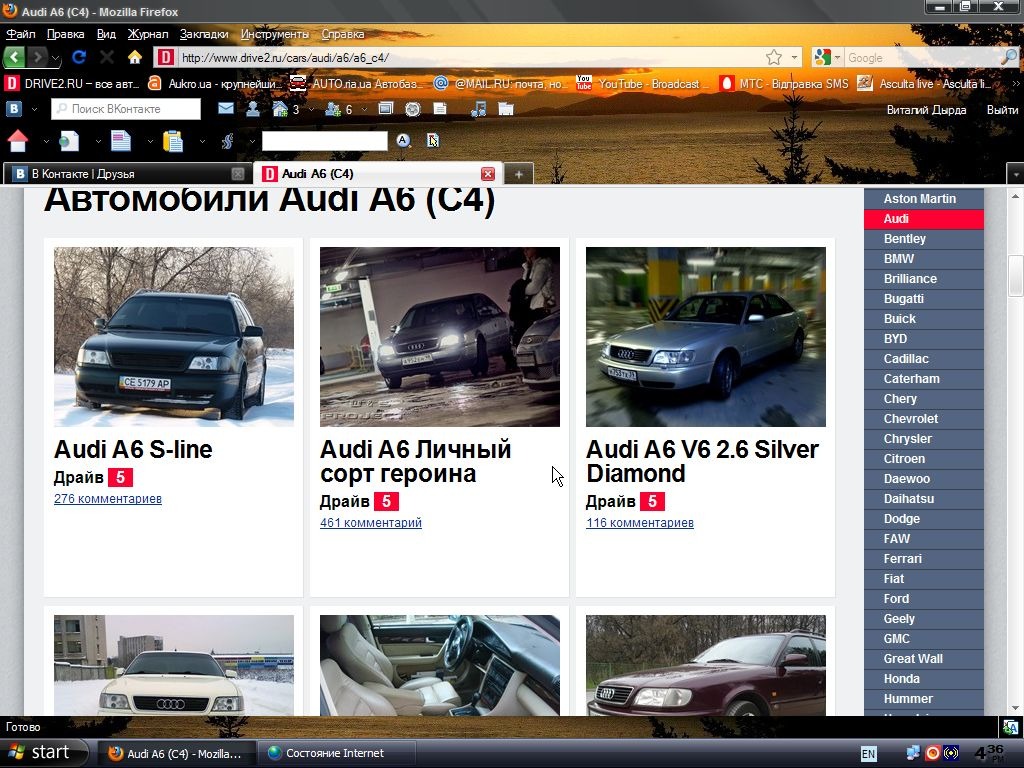Click the blue swirl icon in lower toolbar
The height and width of the screenshot is (768, 1024).
(x=227, y=140)
